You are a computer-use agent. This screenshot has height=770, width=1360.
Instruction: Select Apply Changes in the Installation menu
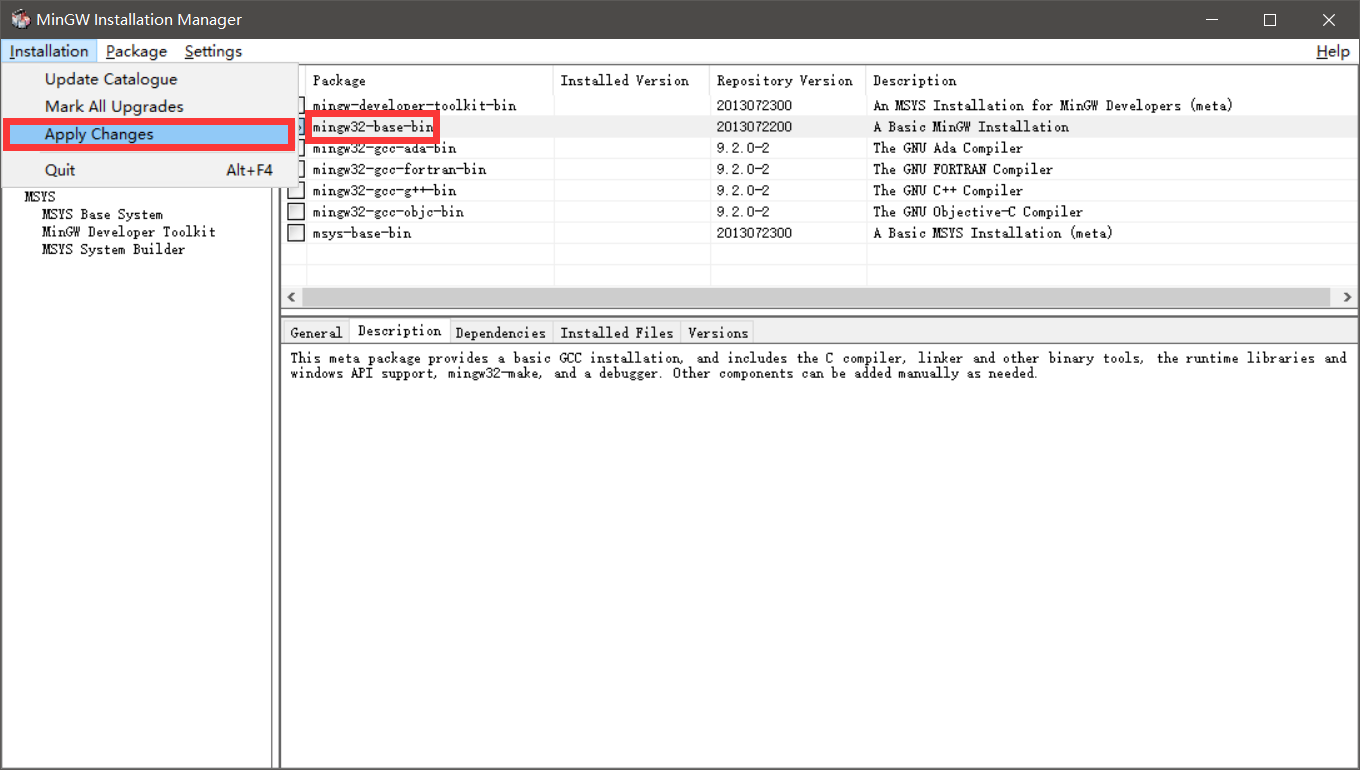150,134
